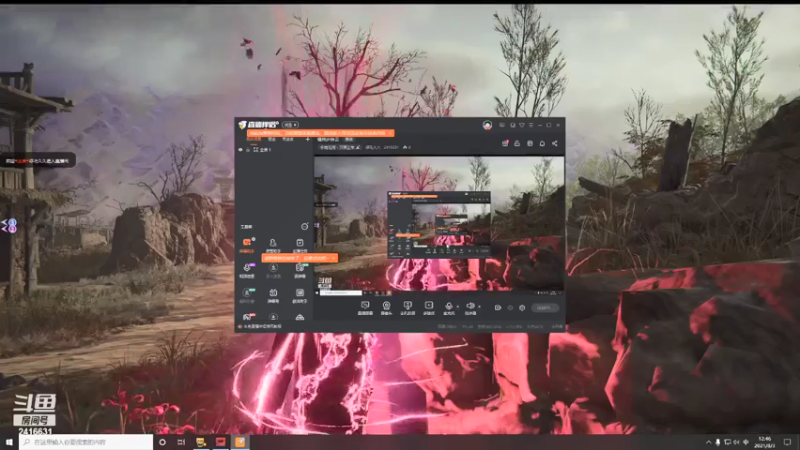Image resolution: width=800 pixels, height=450 pixels.
Task: Open the first tab above the room title
Action: (328, 139)
